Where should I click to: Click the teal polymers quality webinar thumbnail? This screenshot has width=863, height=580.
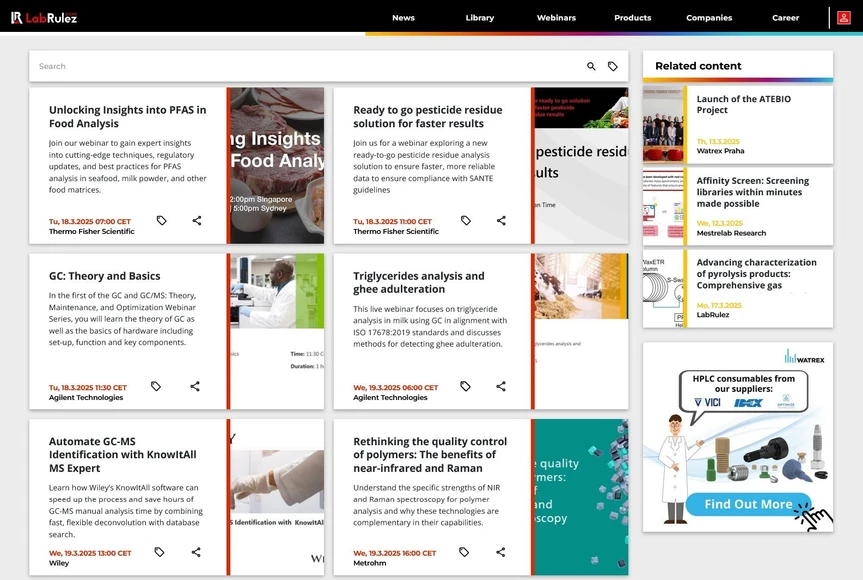tap(581, 497)
